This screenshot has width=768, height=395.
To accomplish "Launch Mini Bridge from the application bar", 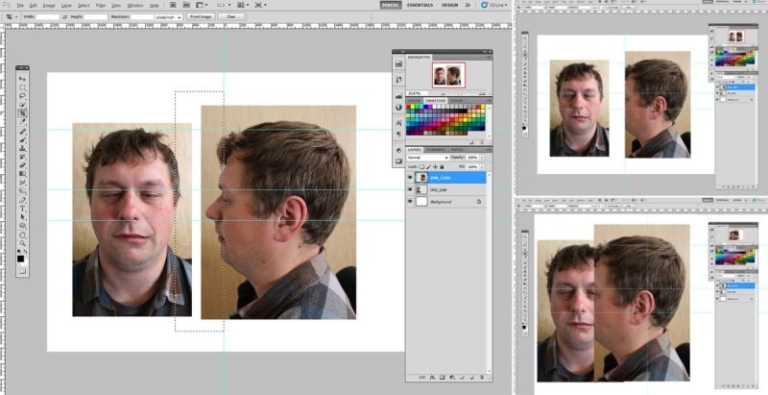I will pyautogui.click(x=186, y=5).
